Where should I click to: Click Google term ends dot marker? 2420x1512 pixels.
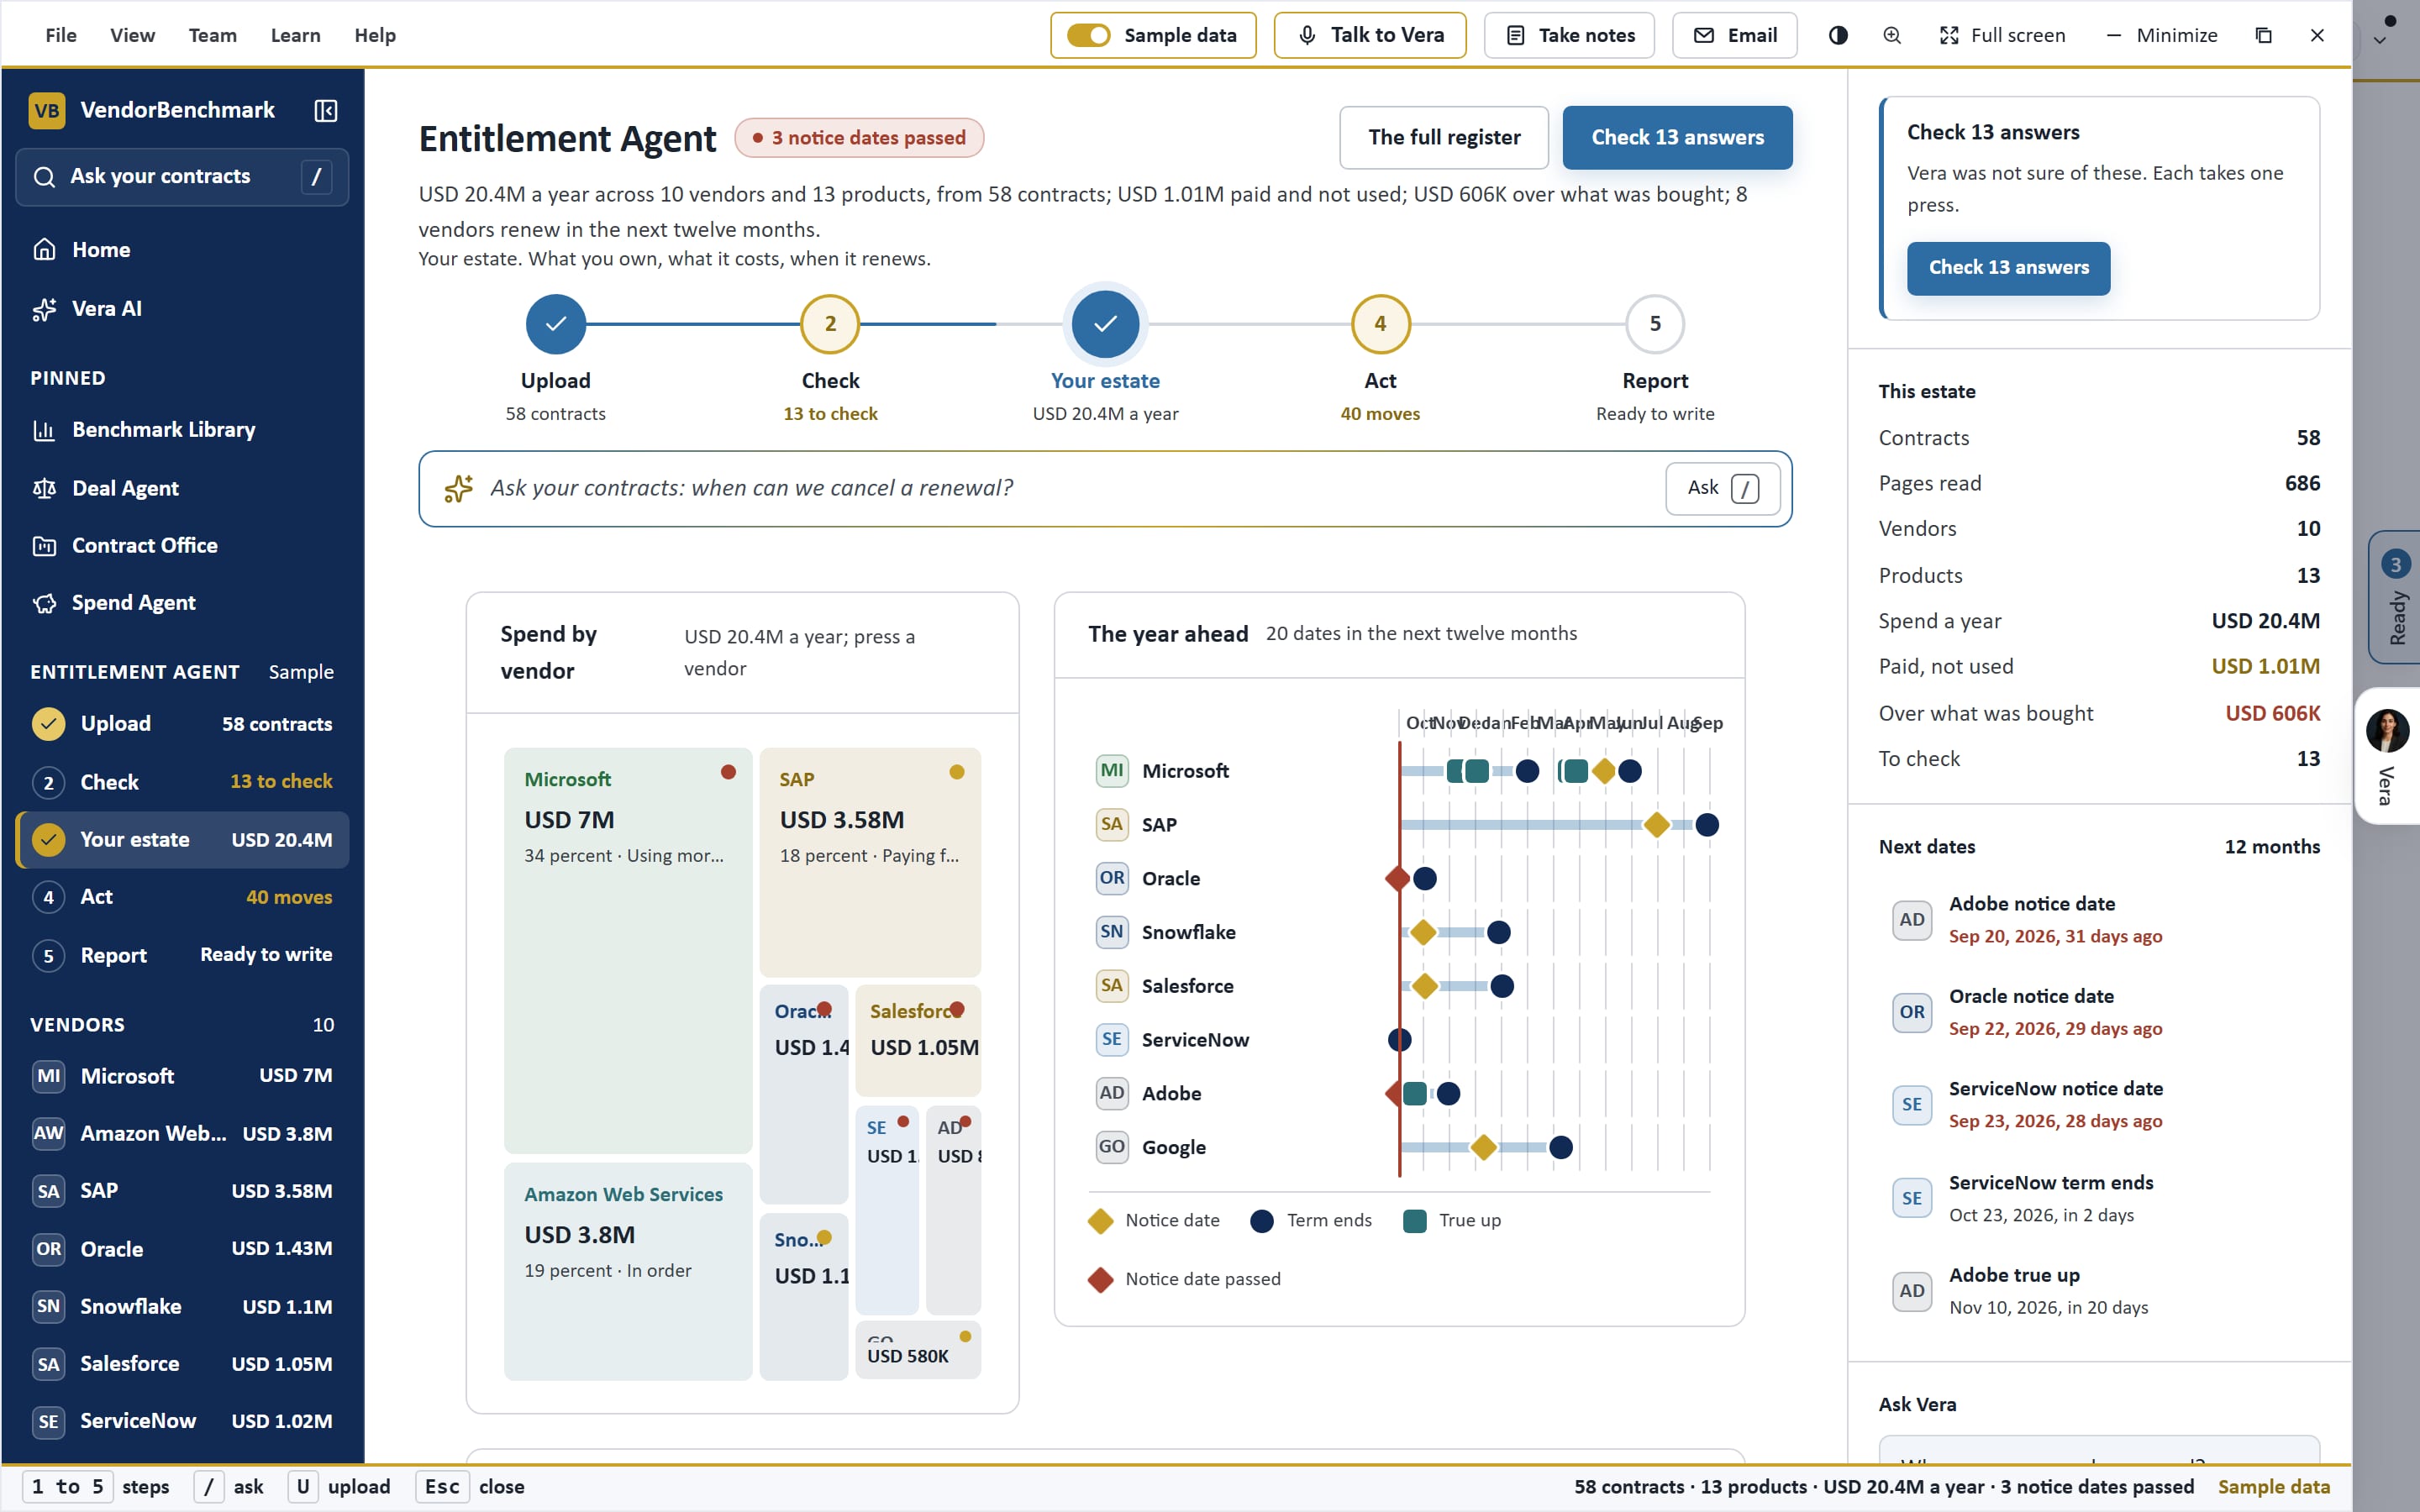coord(1561,1147)
